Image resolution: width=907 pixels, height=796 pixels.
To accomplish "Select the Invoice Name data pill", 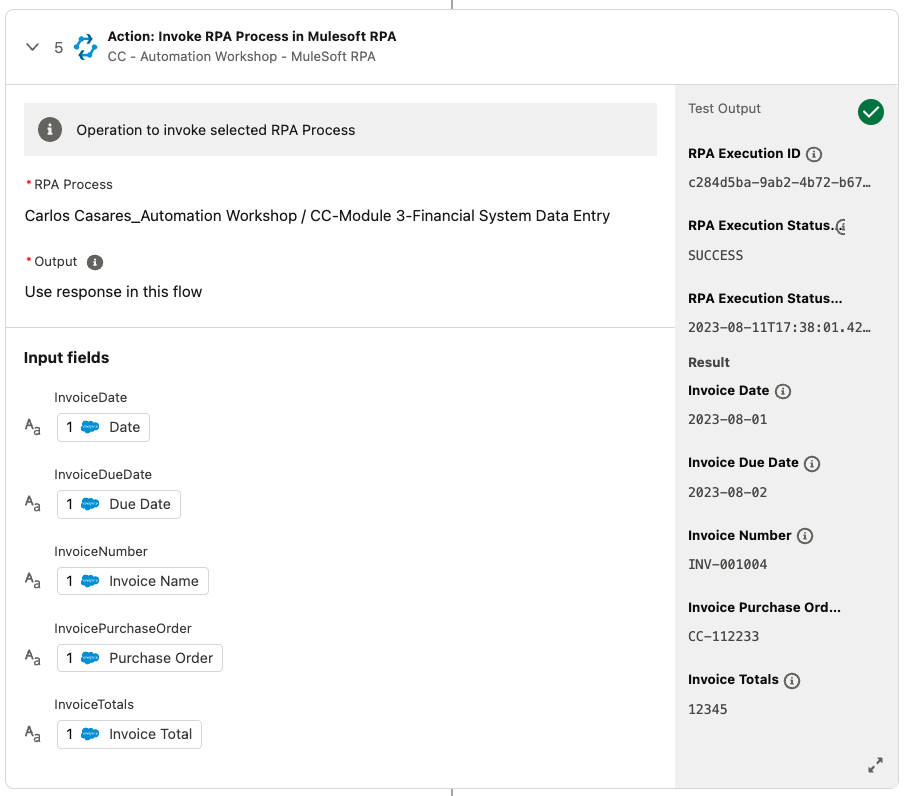I will (x=132, y=581).
